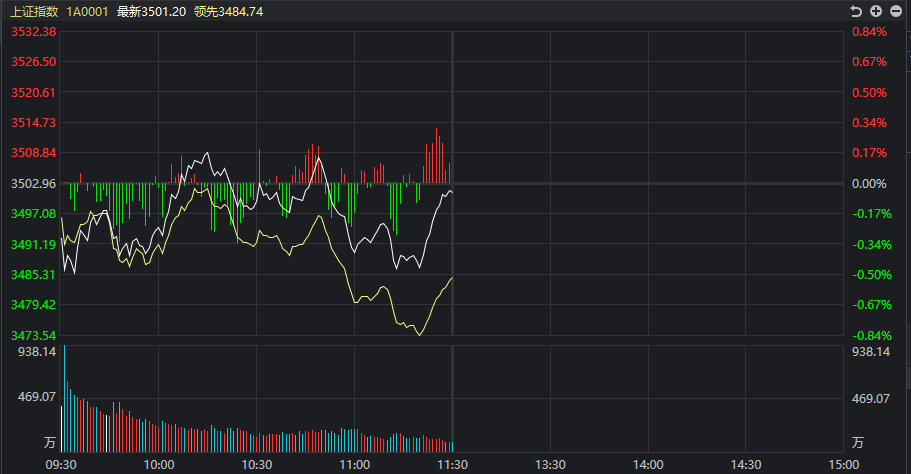Click the 0.84% top percentage label
The image size is (911, 474).
(869, 32)
